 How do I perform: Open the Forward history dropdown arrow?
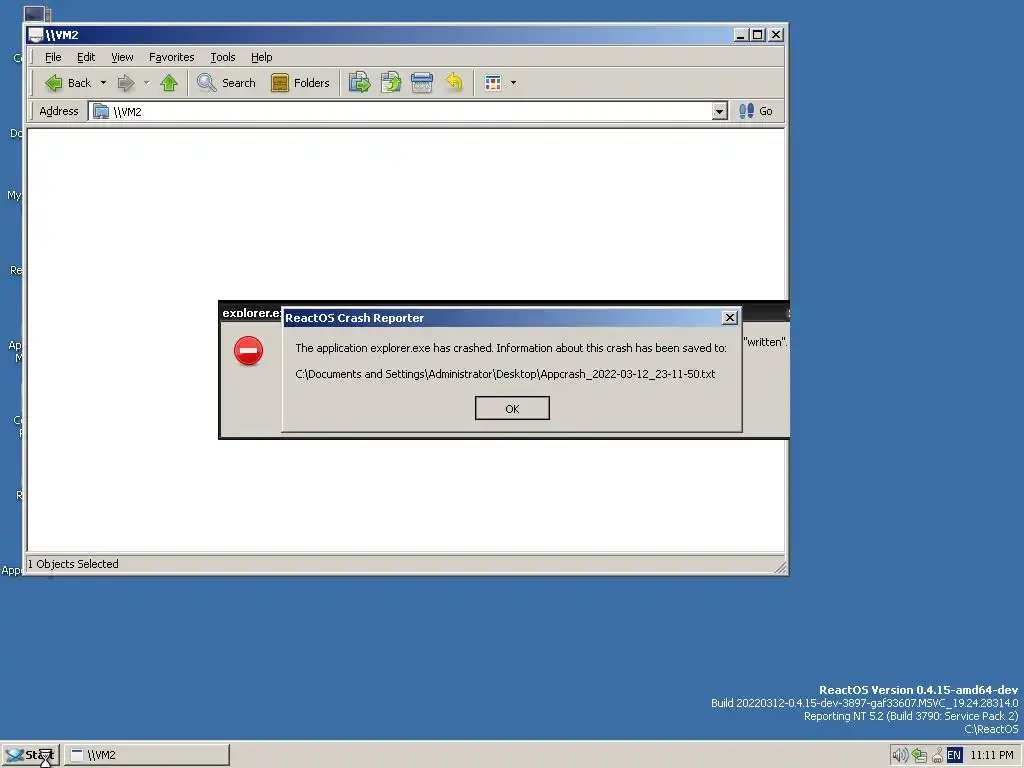tap(146, 83)
